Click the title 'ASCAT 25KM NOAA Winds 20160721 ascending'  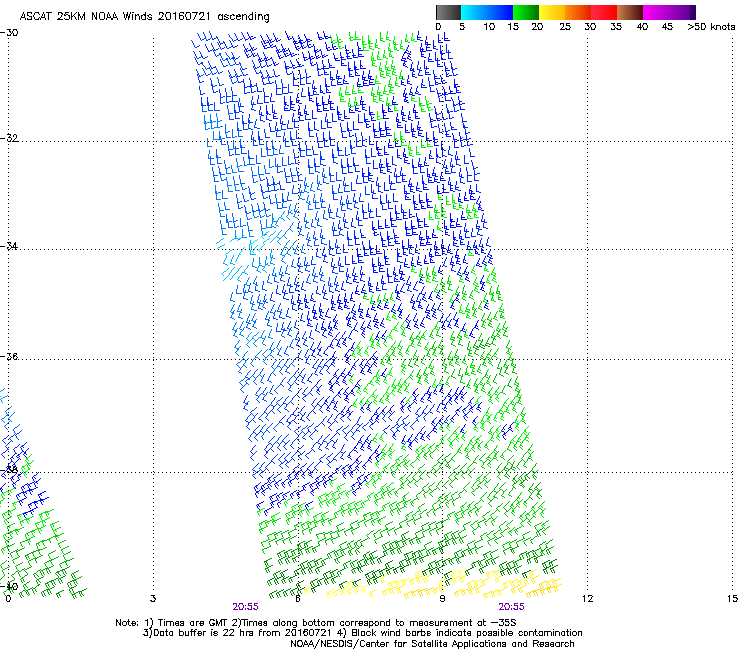click(144, 17)
